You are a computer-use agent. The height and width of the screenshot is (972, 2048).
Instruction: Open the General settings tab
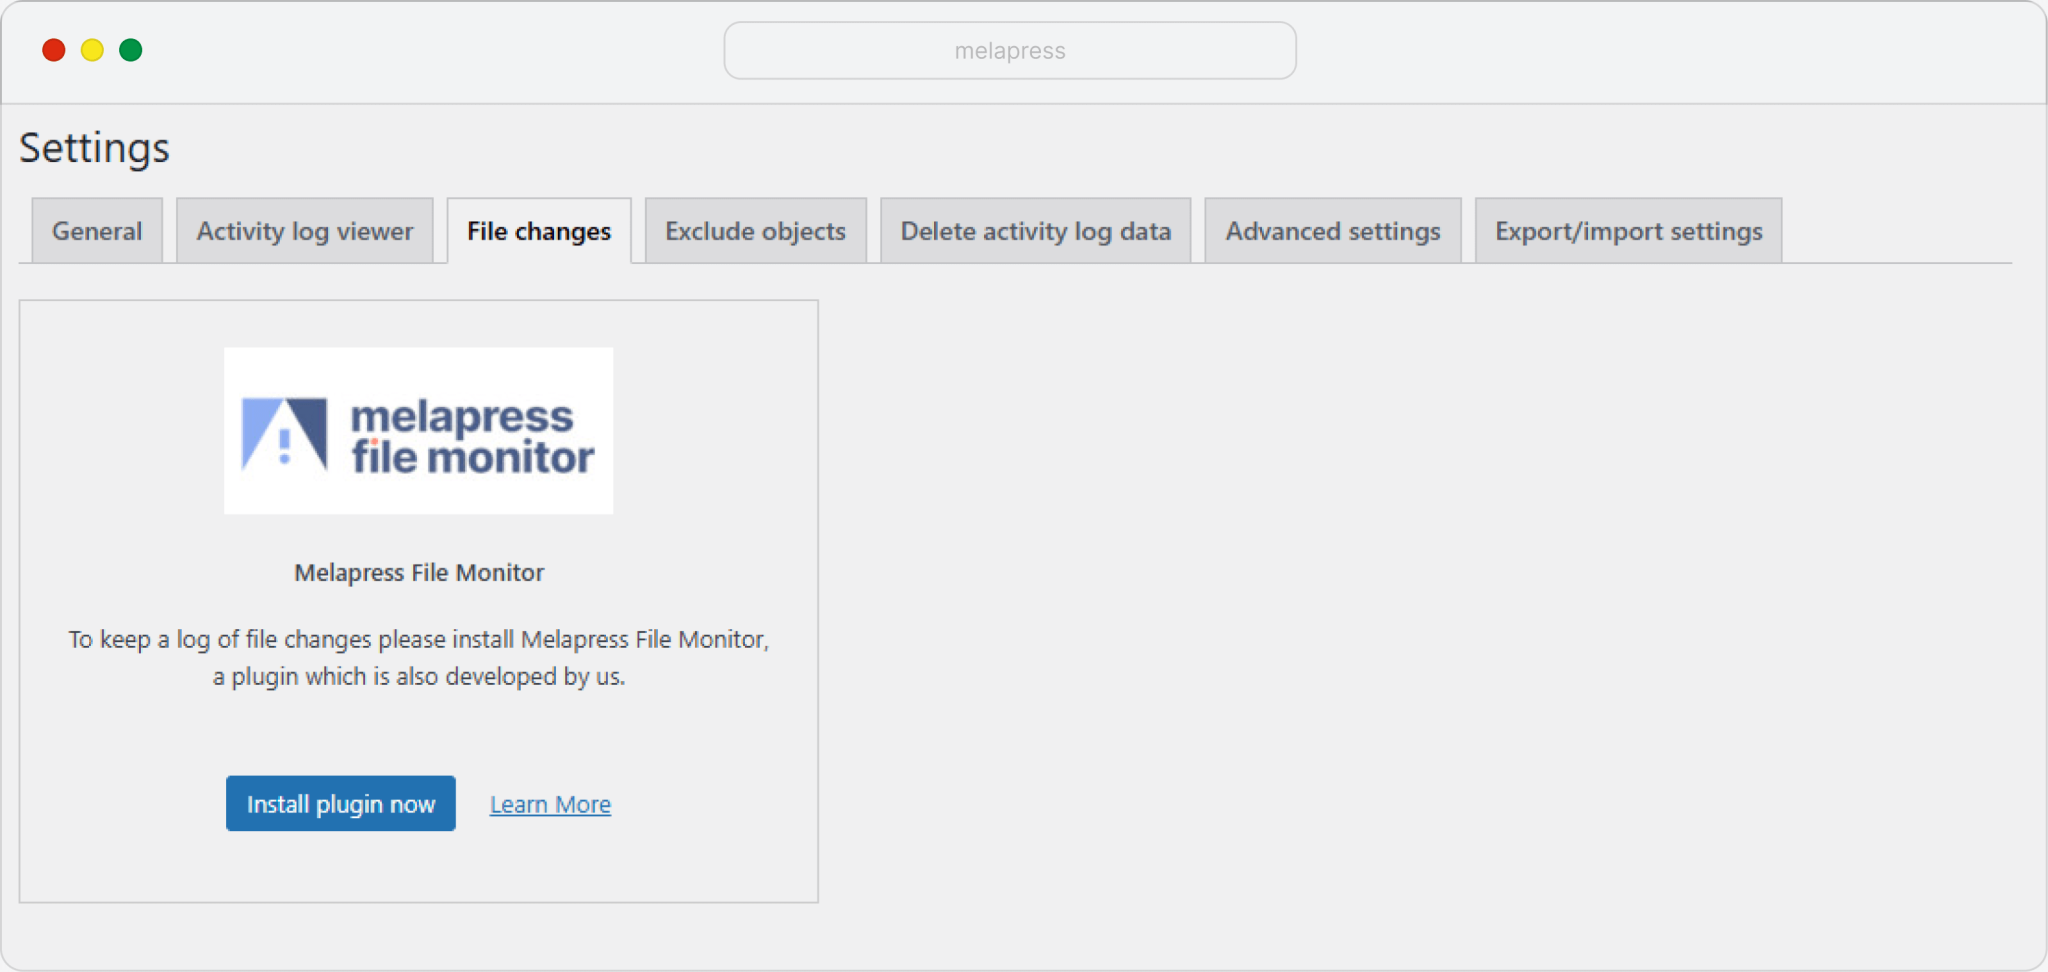coord(97,231)
